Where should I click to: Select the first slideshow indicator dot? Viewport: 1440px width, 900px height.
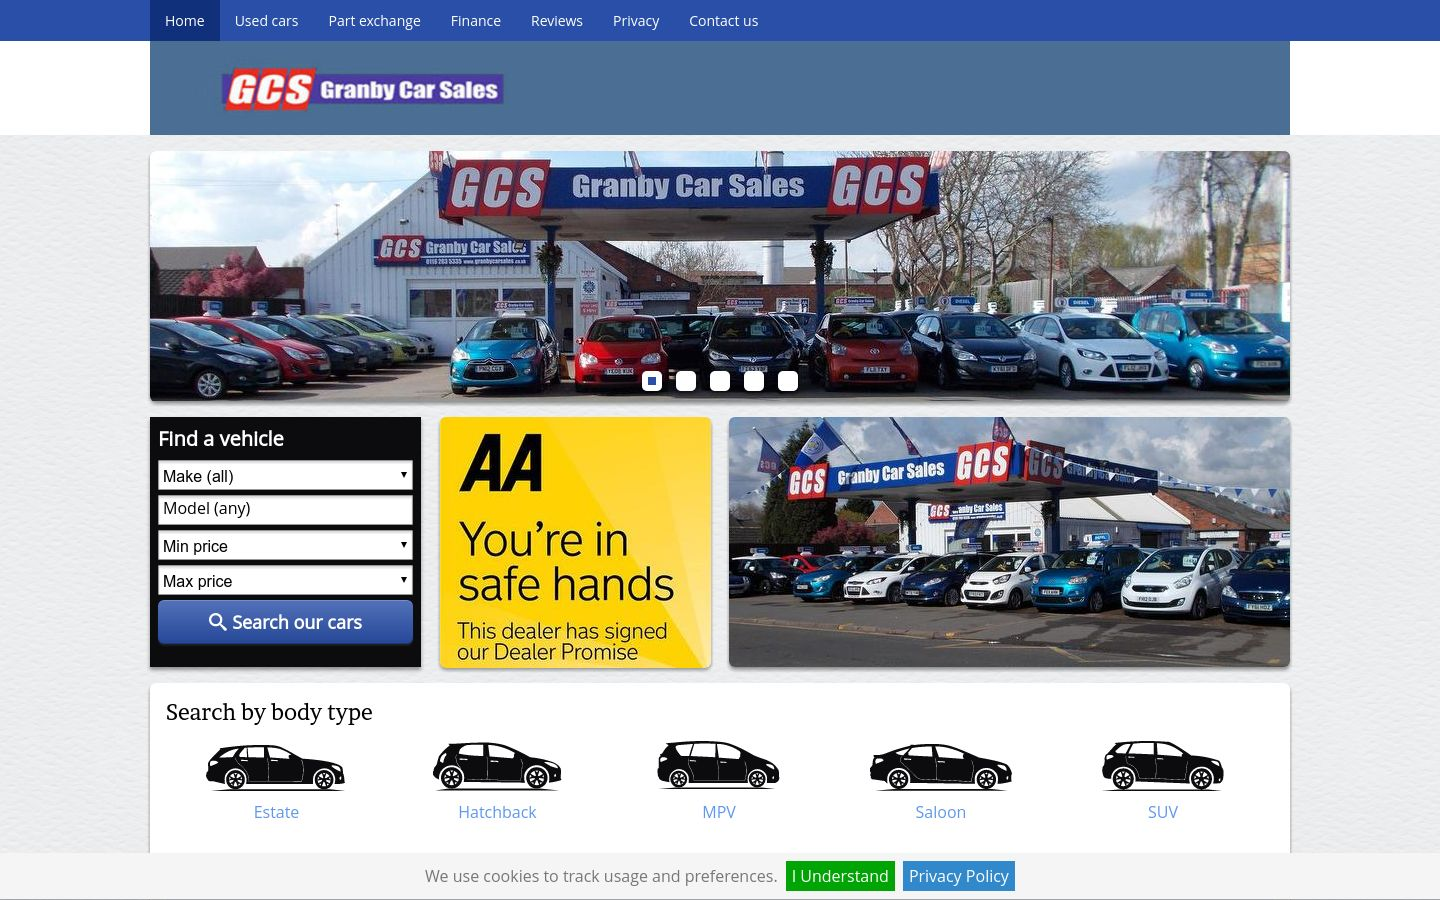point(652,381)
